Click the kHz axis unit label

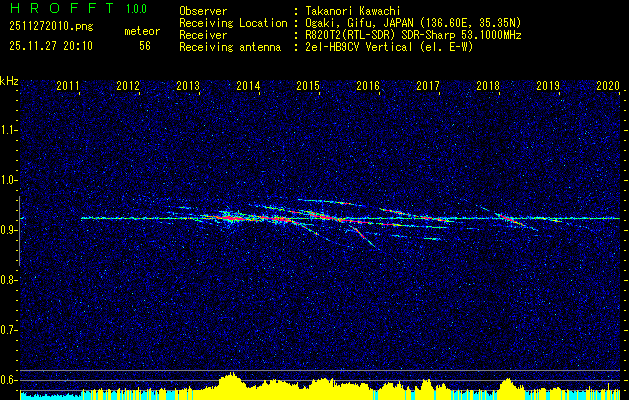(x=9, y=81)
